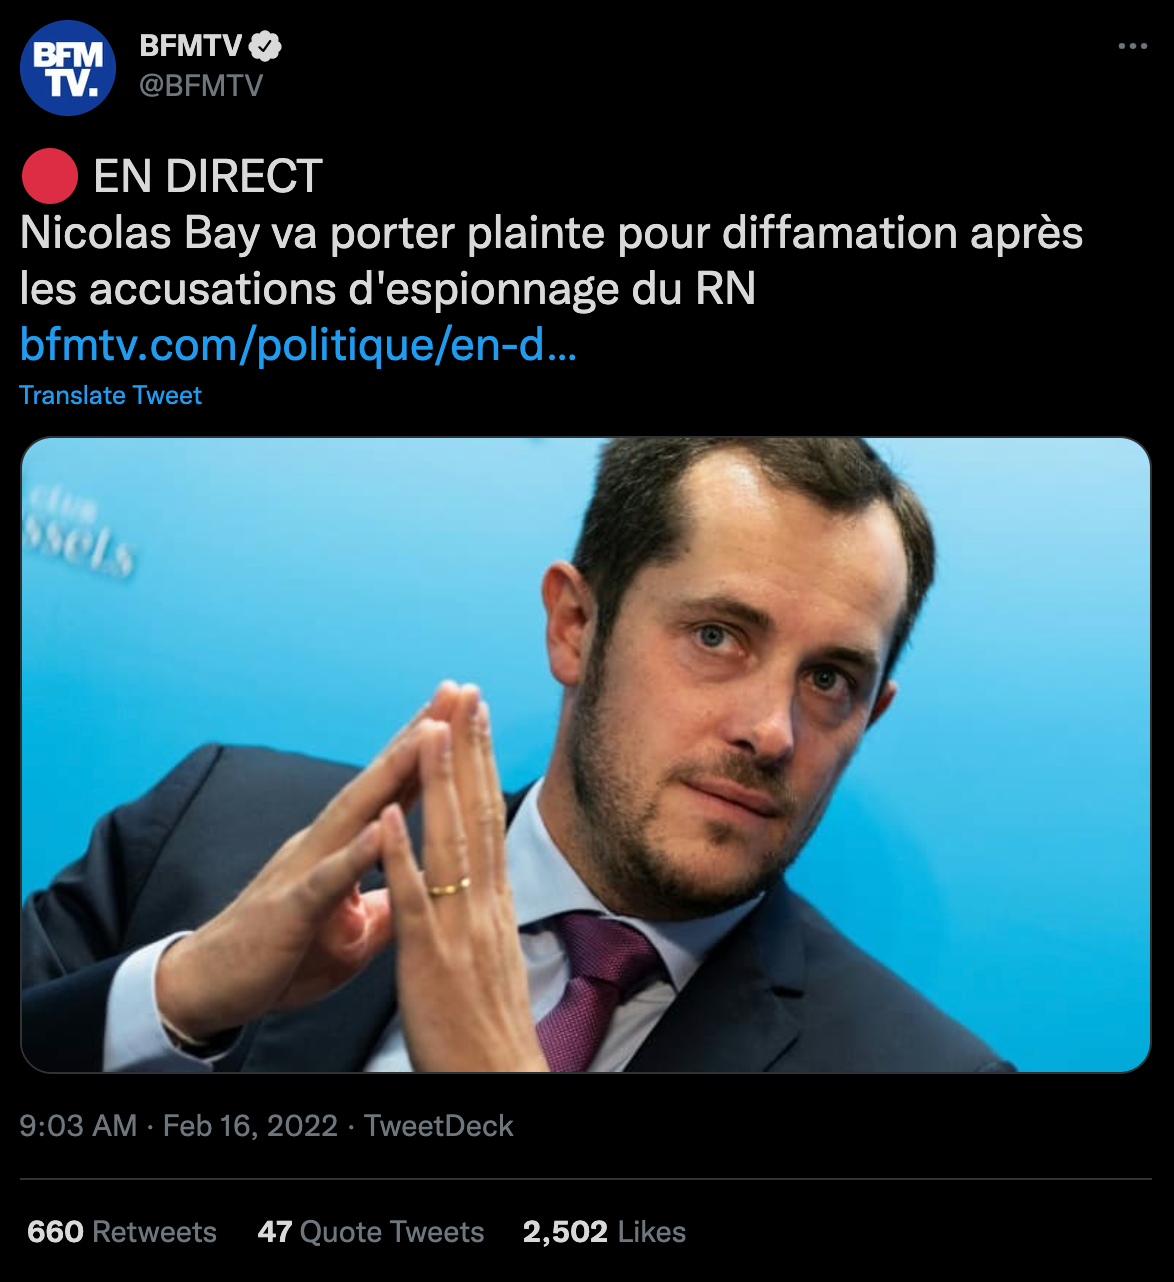Click the name Nicolas Bay in tweet
Image resolution: width=1174 pixels, height=1282 pixels.
[140, 233]
